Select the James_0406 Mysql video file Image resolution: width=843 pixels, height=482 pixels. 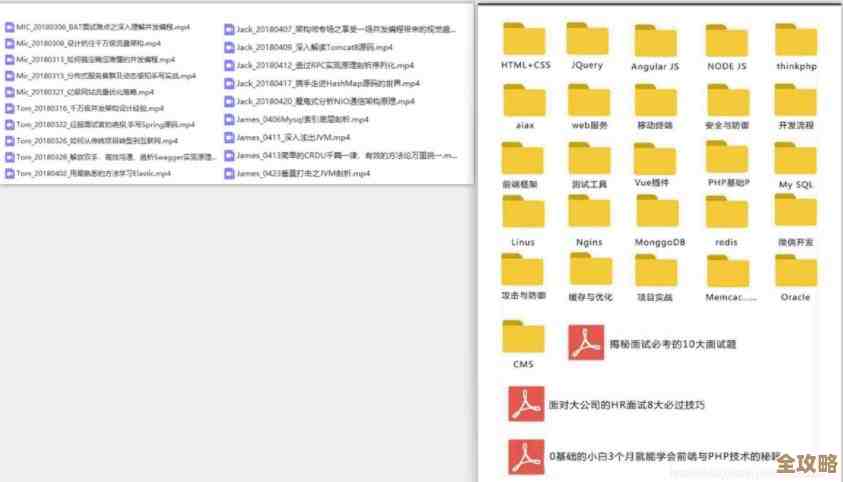click(297, 119)
